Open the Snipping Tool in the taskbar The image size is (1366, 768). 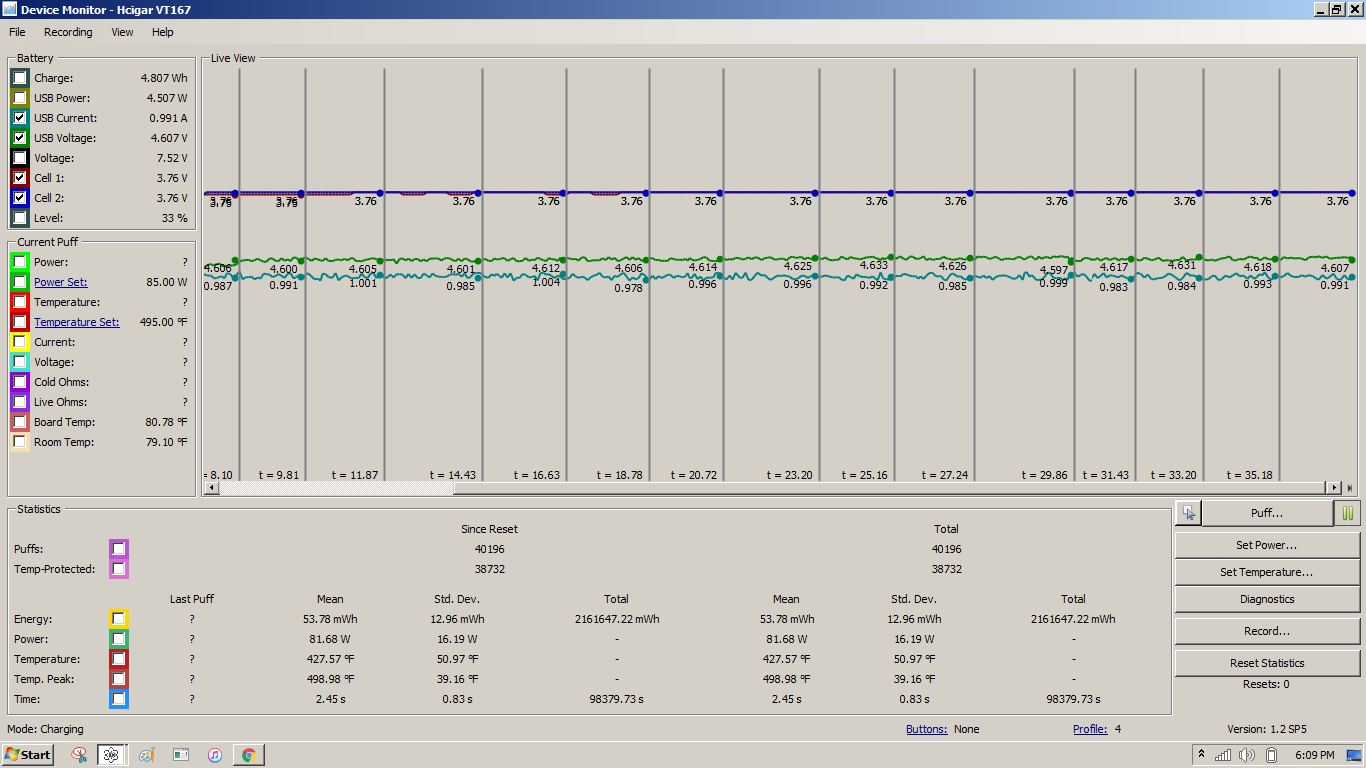(78, 755)
